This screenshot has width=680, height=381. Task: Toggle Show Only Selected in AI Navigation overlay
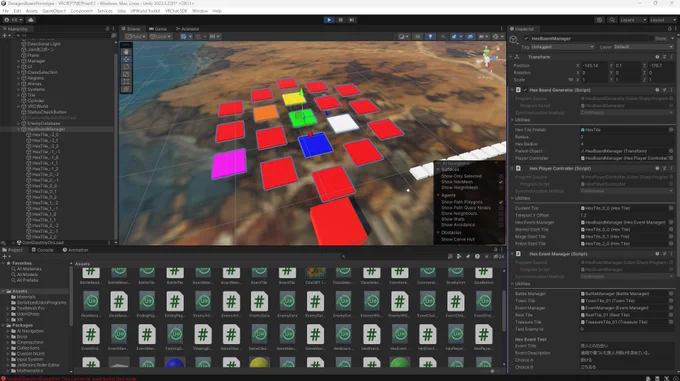coord(501,176)
